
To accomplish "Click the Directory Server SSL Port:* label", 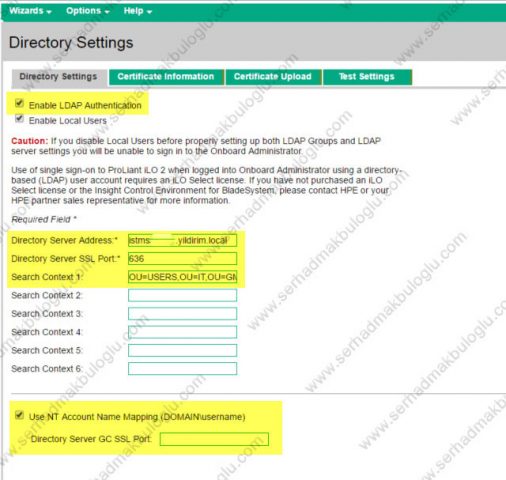I will point(66,259).
